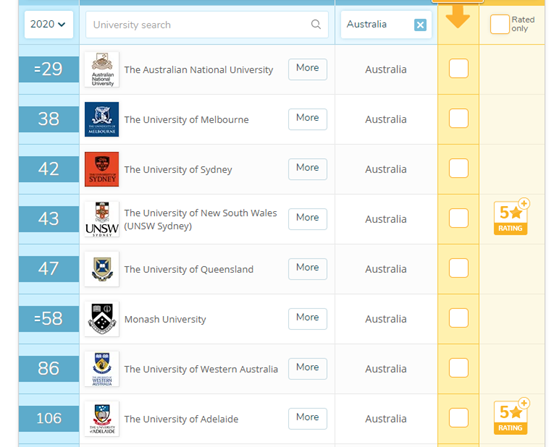Select the 106 rank cell
Screen dimensions: 554x447
click(x=49, y=419)
